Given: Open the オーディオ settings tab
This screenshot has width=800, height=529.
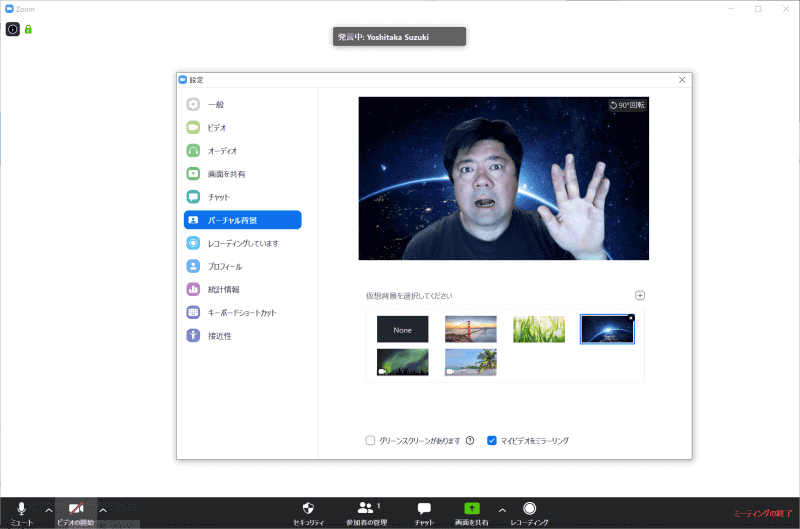Looking at the screenshot, I should tap(242, 151).
